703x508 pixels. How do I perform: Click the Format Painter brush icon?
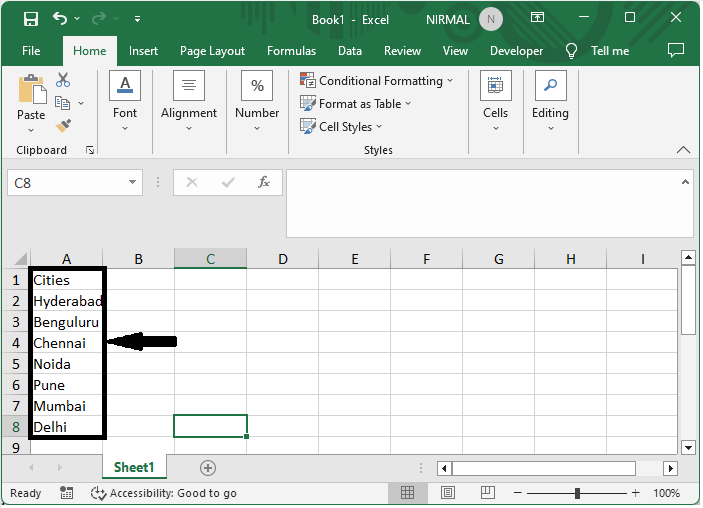[x=63, y=125]
